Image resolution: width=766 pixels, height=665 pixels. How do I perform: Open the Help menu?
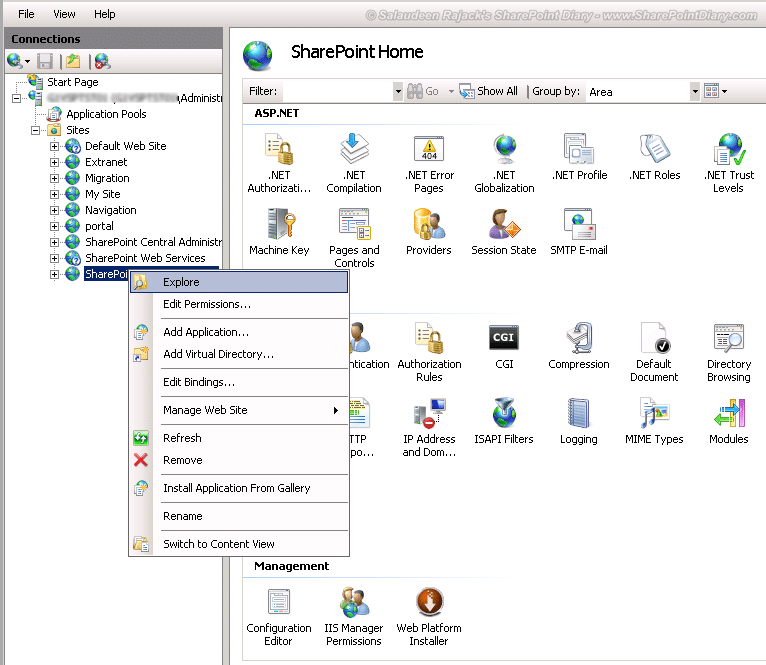click(x=105, y=14)
